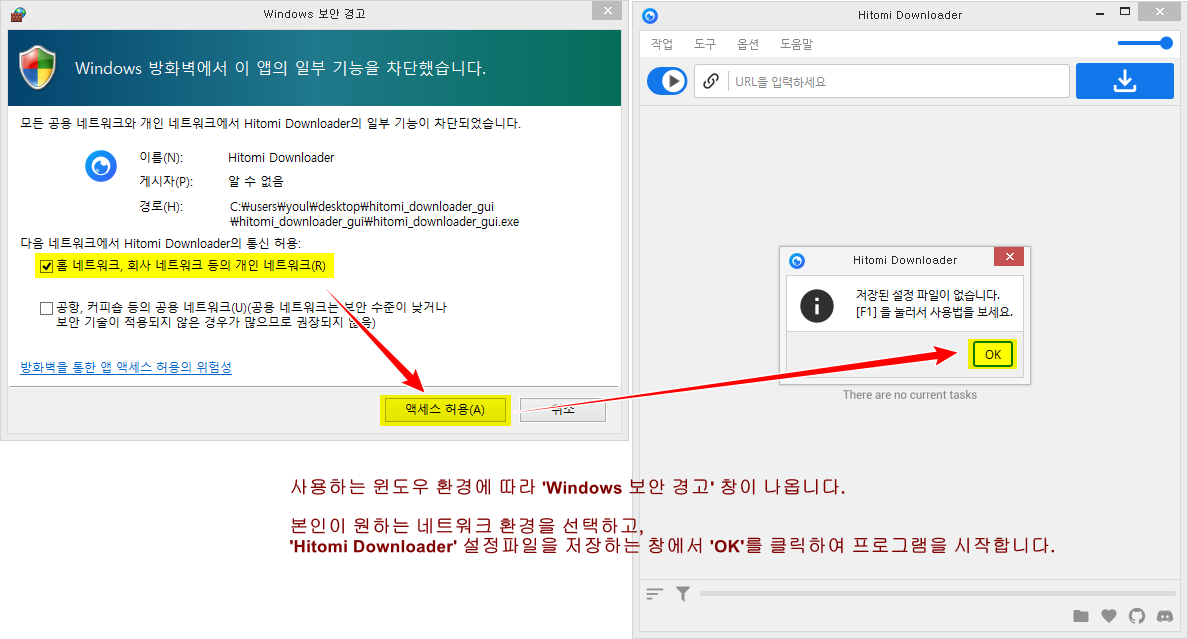Close the Hitomi Downloader message dialog
The image size is (1188, 639).
(x=1009, y=257)
